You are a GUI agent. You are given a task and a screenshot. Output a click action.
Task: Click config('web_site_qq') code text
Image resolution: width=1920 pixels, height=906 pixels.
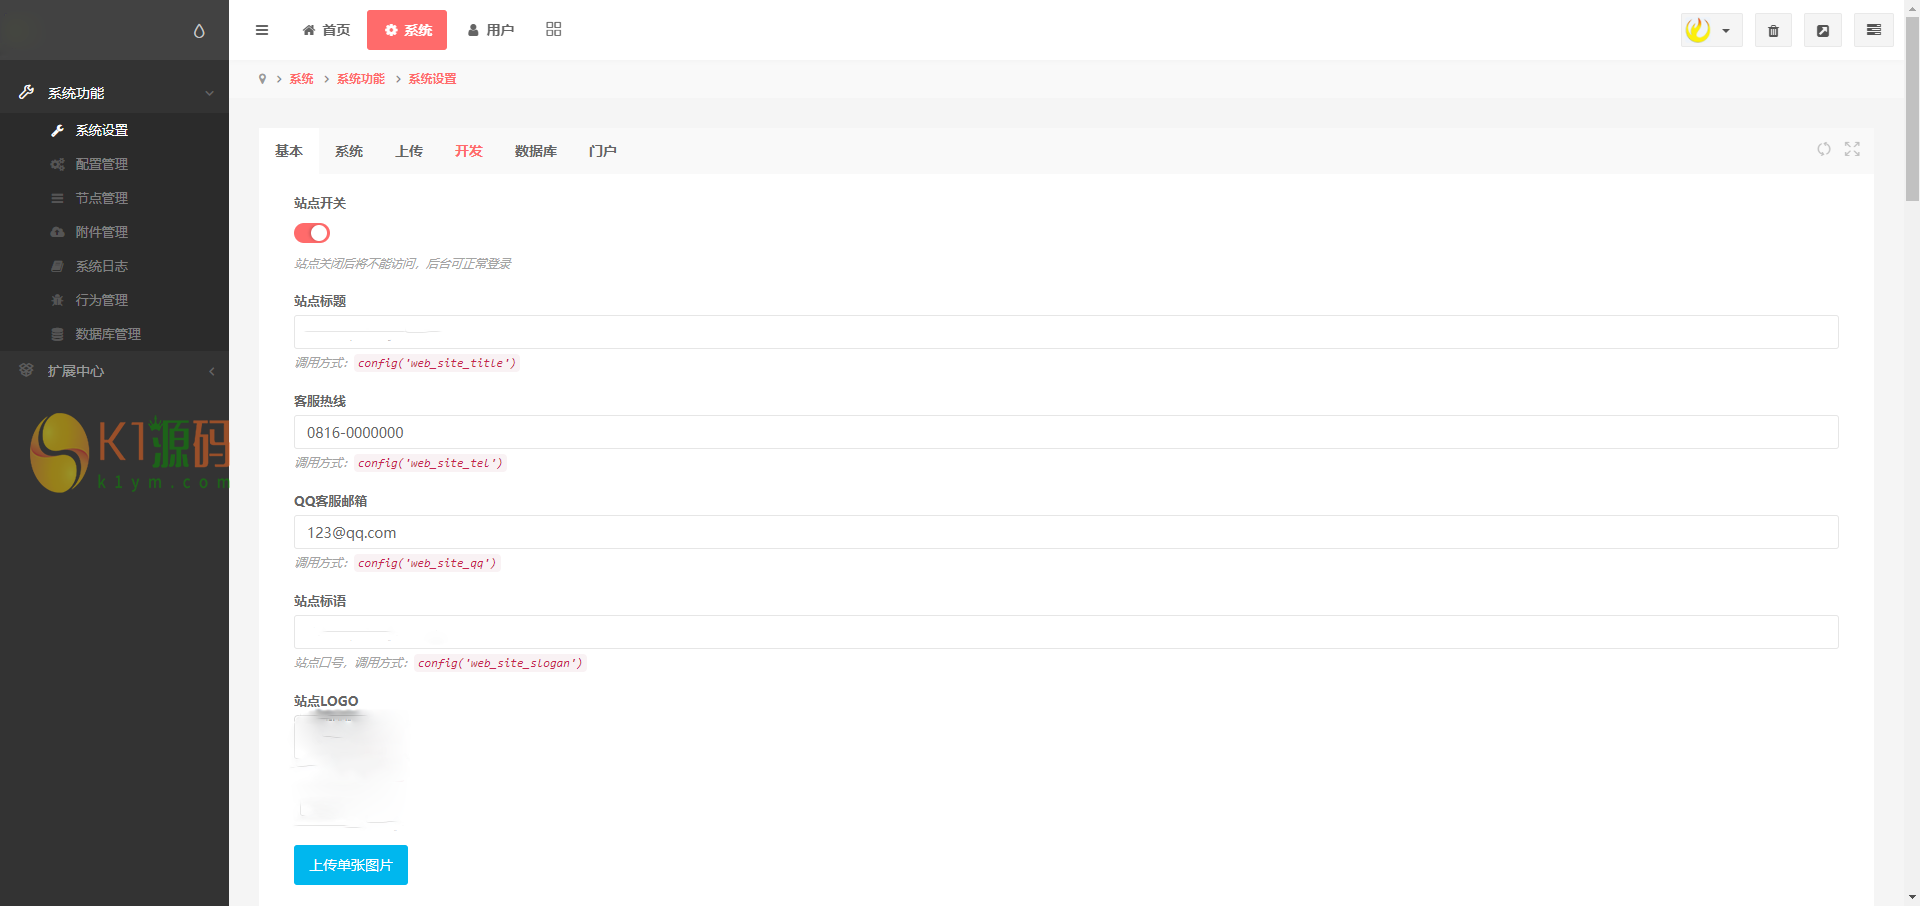tap(427, 563)
